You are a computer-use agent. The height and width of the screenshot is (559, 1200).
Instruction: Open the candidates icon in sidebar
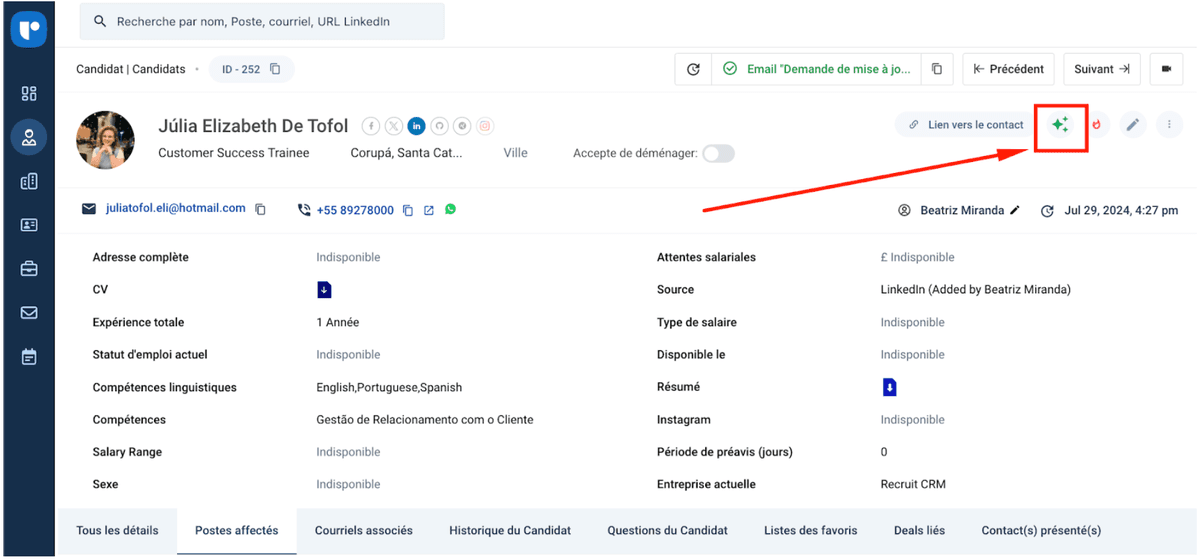pyautogui.click(x=29, y=137)
